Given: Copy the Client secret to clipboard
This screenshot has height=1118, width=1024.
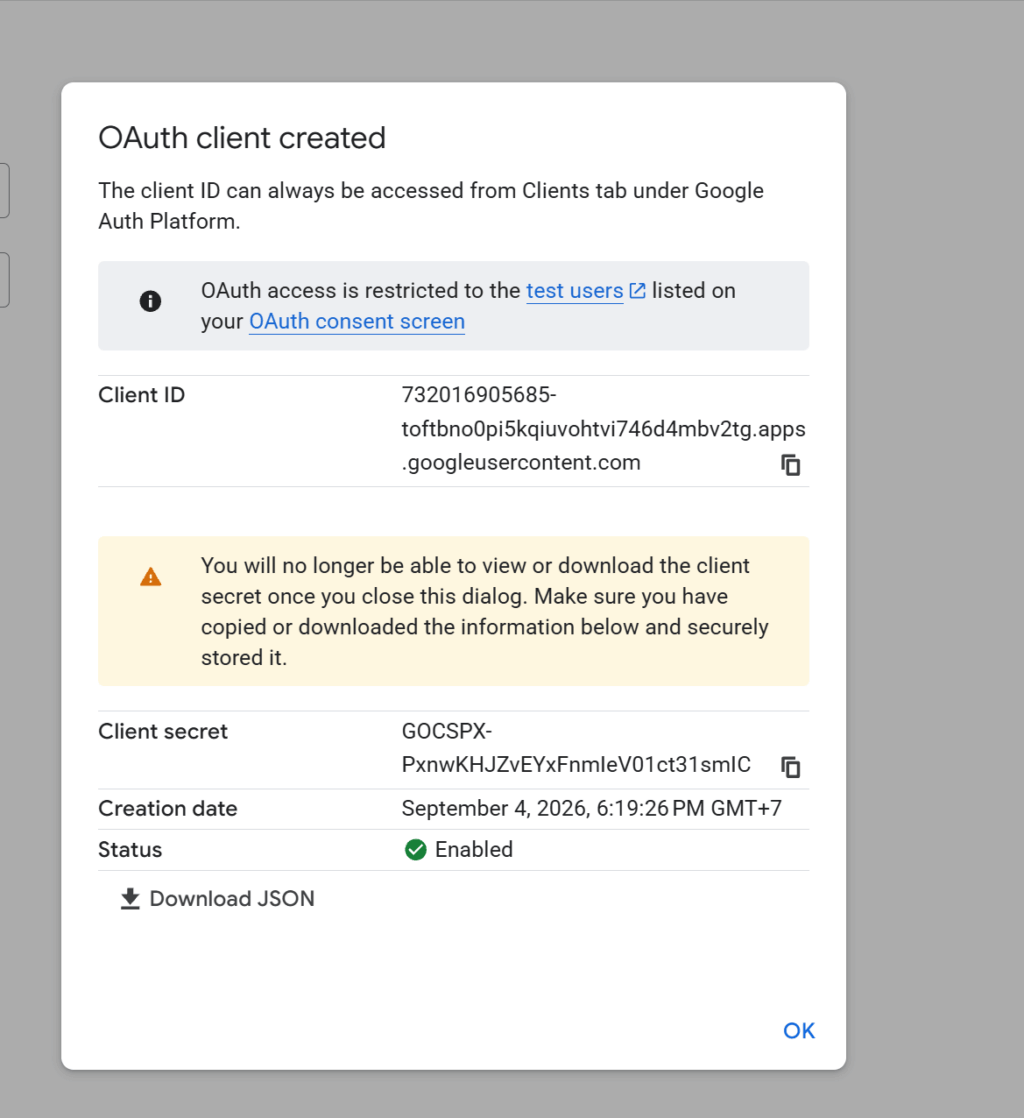Looking at the screenshot, I should pos(790,767).
